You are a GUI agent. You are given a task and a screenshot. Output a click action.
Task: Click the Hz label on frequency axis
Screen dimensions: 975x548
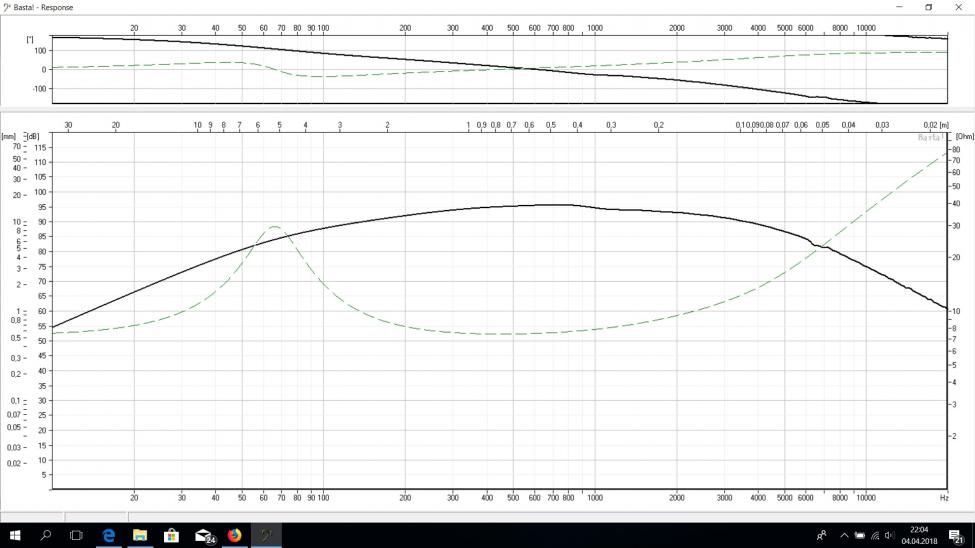point(944,498)
